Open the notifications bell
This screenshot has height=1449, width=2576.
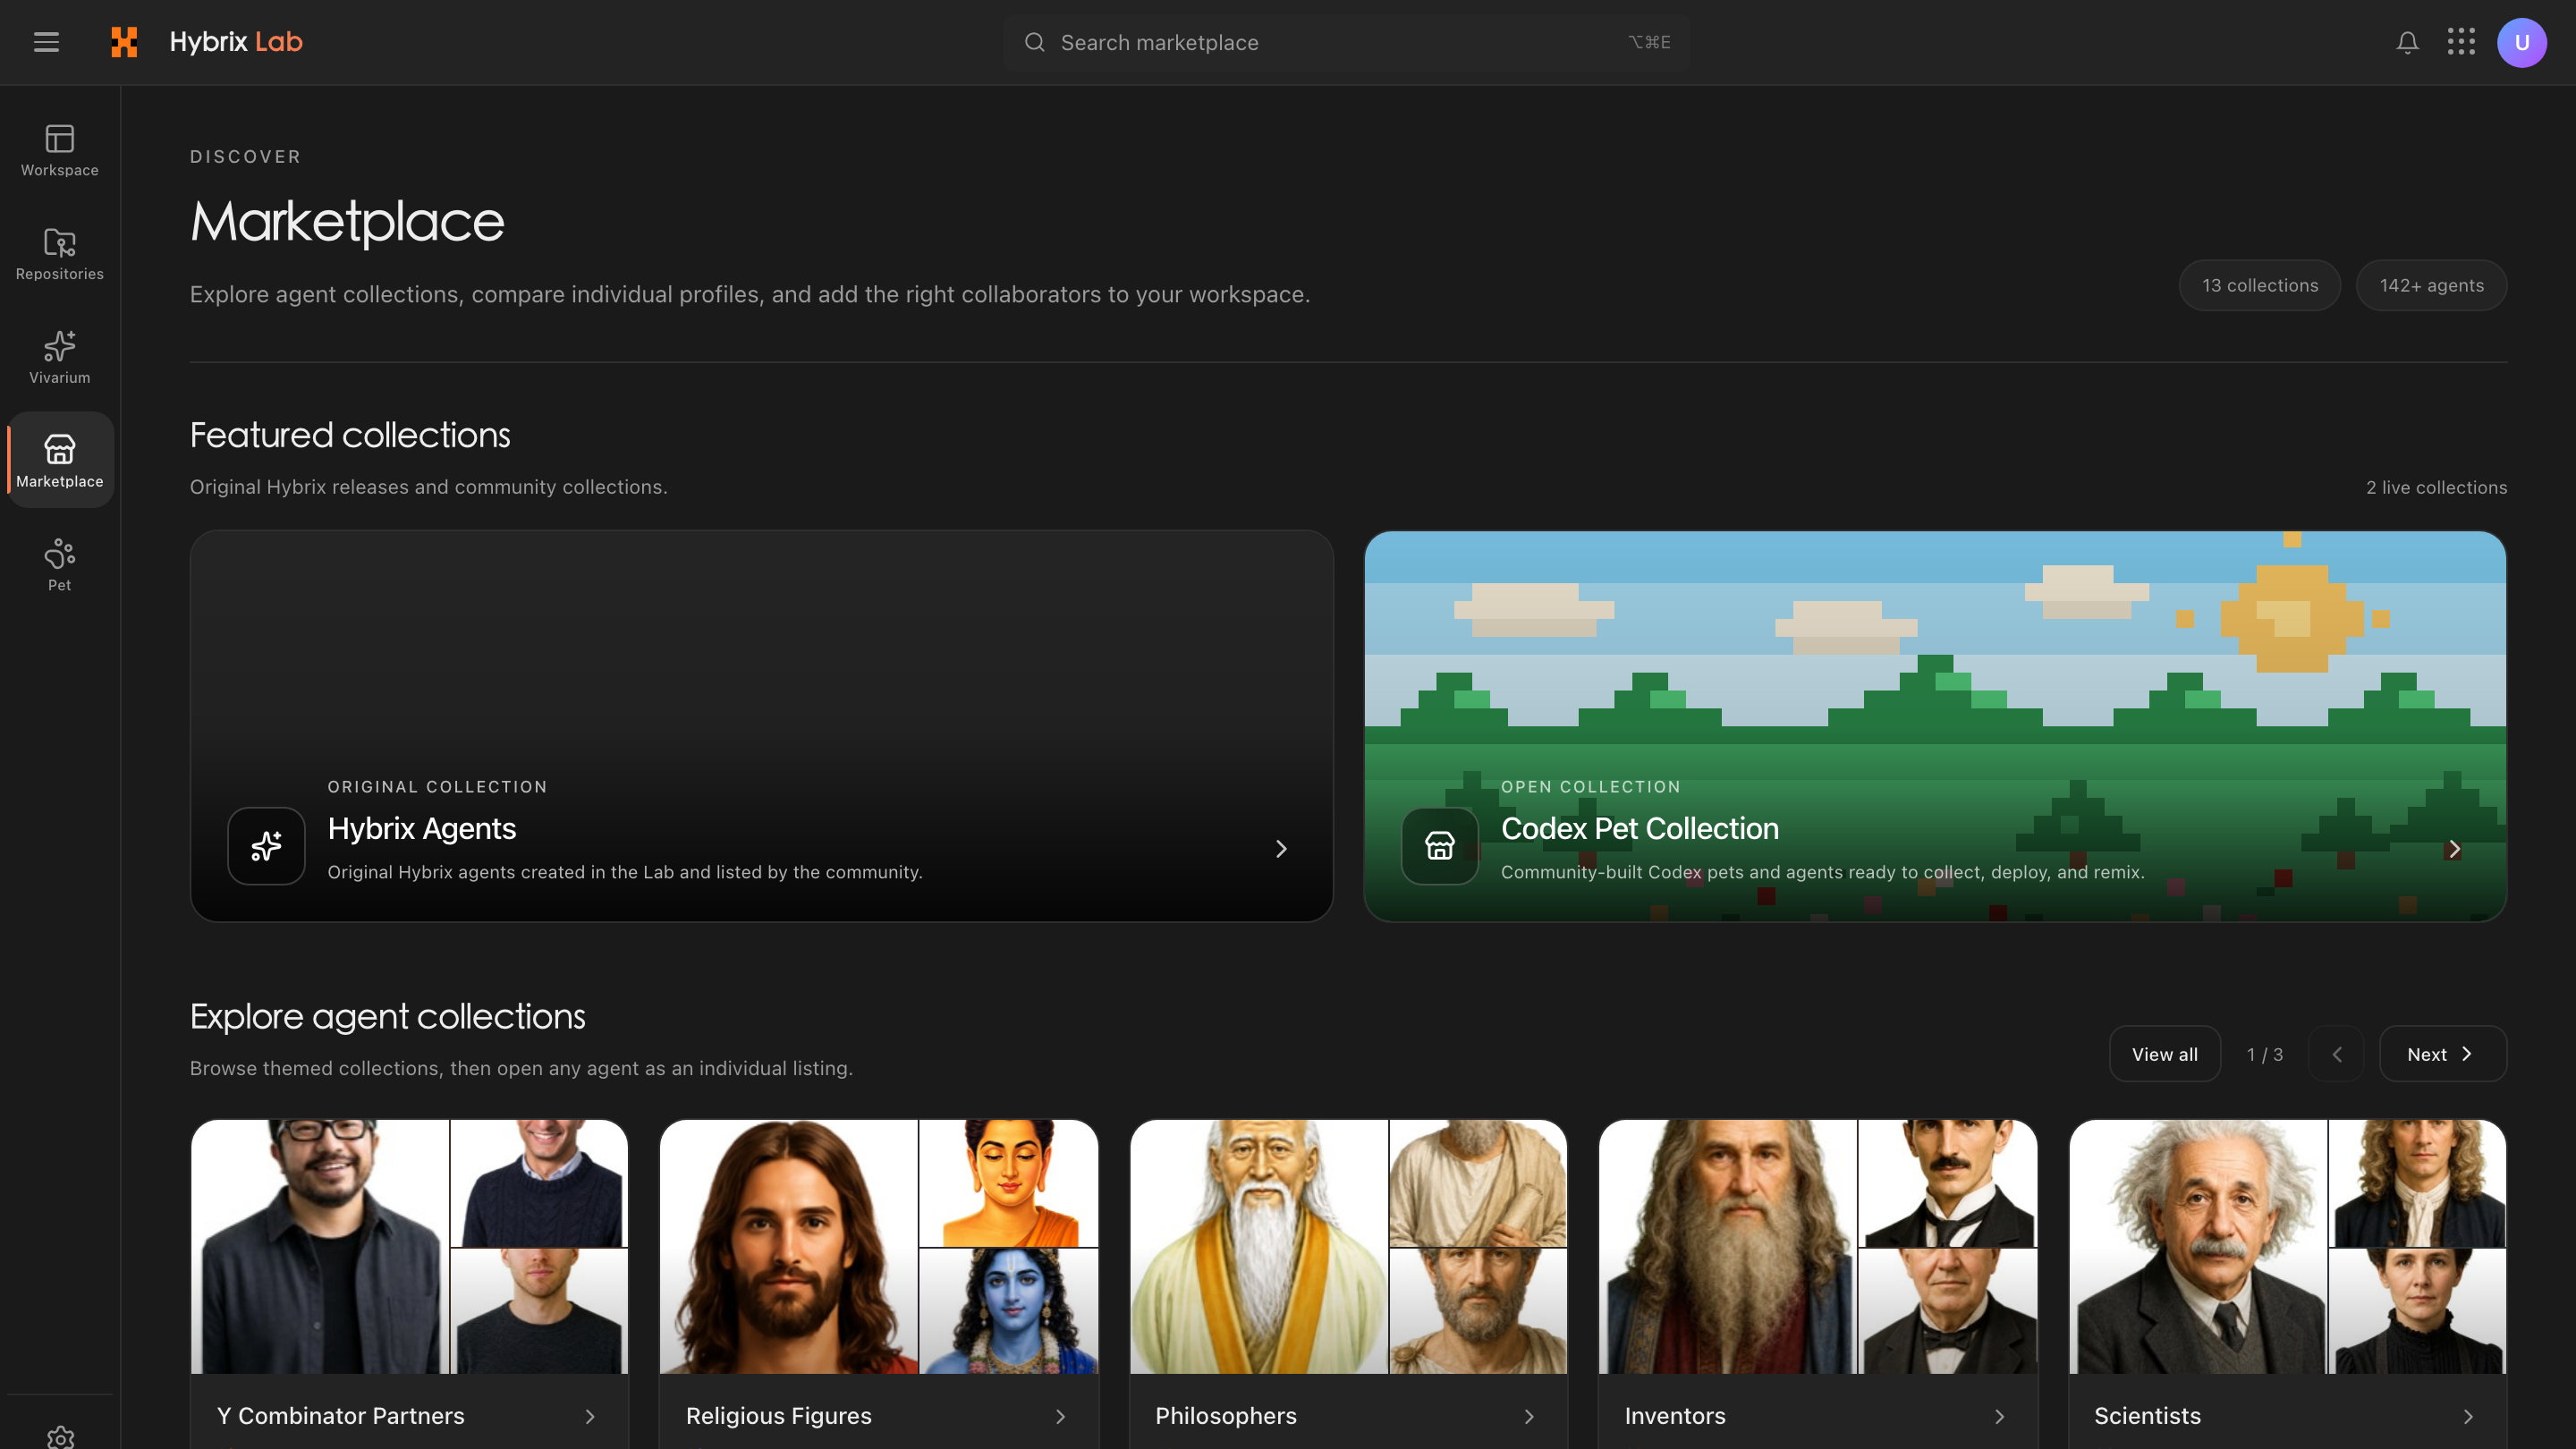click(x=2407, y=42)
